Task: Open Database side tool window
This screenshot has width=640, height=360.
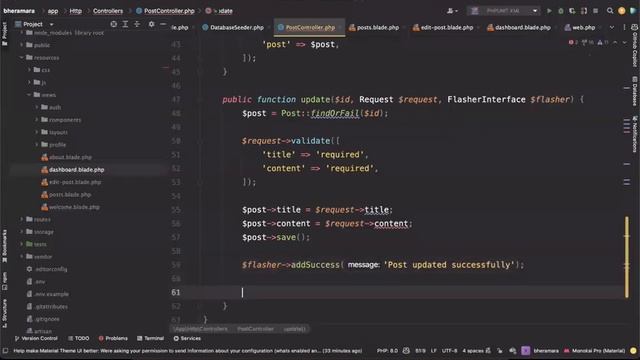Action: tap(635, 91)
